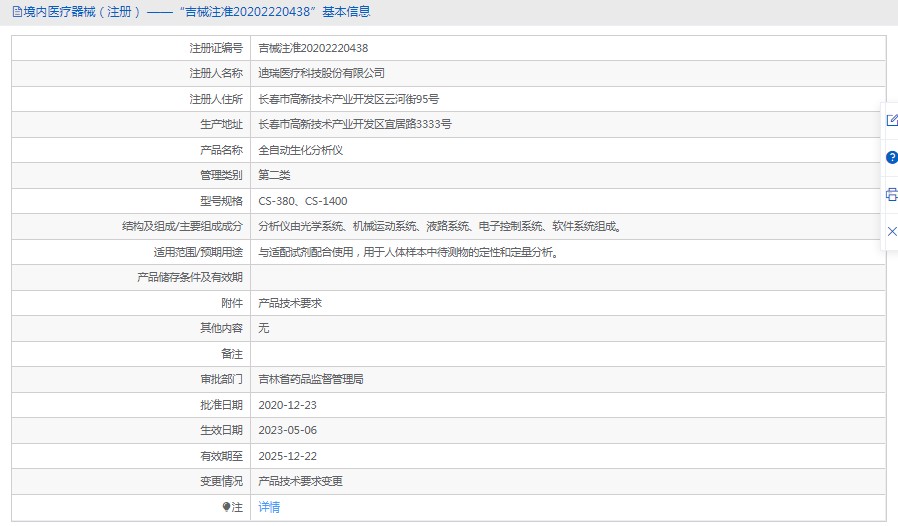
Task: Click the 管理类别 label
Action: coord(221,175)
